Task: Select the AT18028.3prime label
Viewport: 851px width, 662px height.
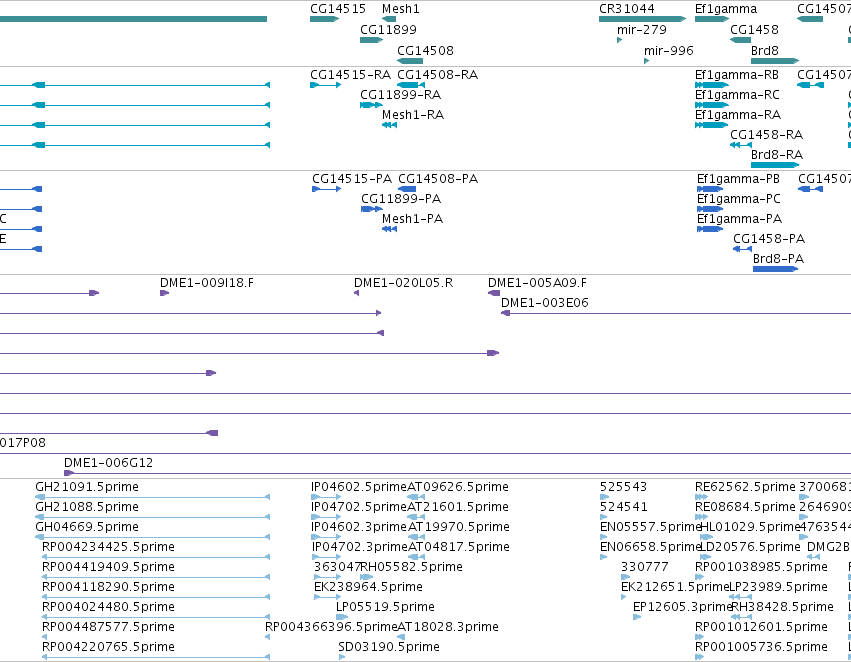Action: (x=448, y=627)
